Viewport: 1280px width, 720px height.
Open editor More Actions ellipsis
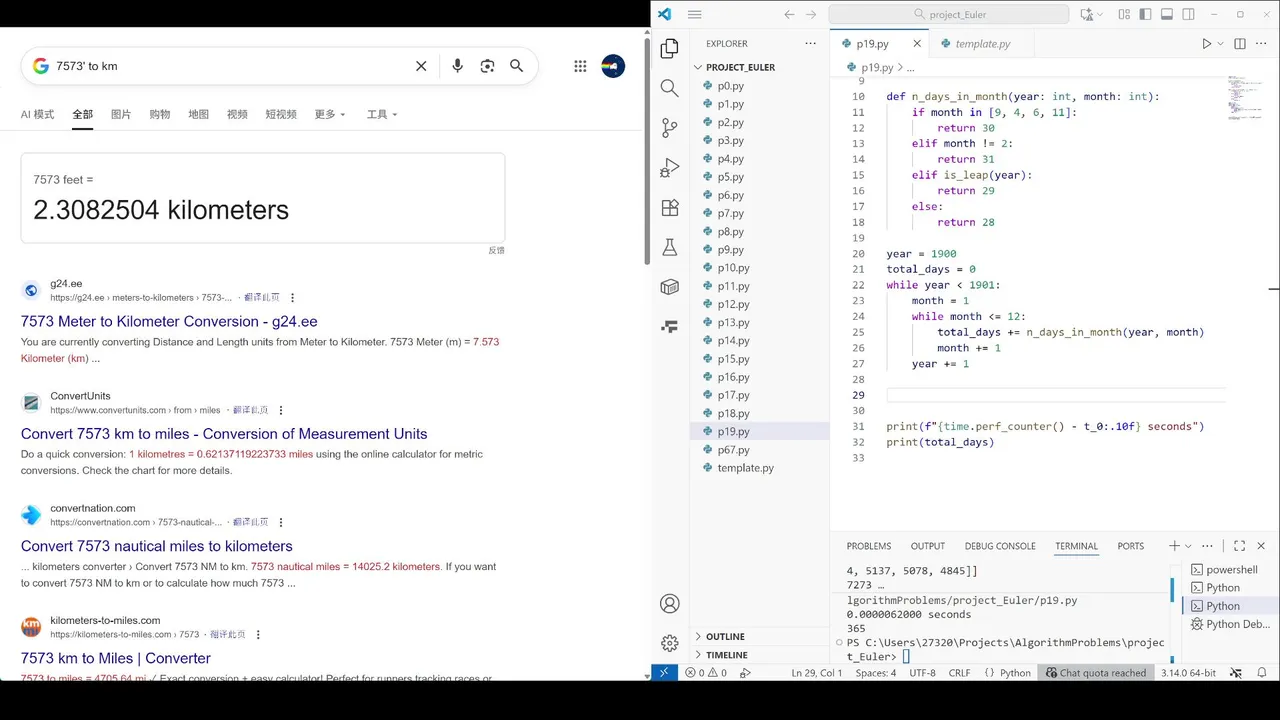tap(1262, 44)
